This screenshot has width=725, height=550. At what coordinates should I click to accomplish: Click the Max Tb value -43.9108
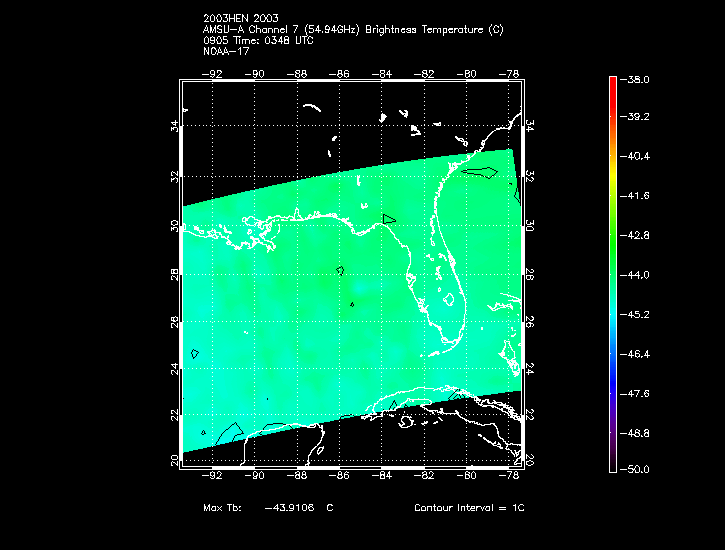point(289,507)
